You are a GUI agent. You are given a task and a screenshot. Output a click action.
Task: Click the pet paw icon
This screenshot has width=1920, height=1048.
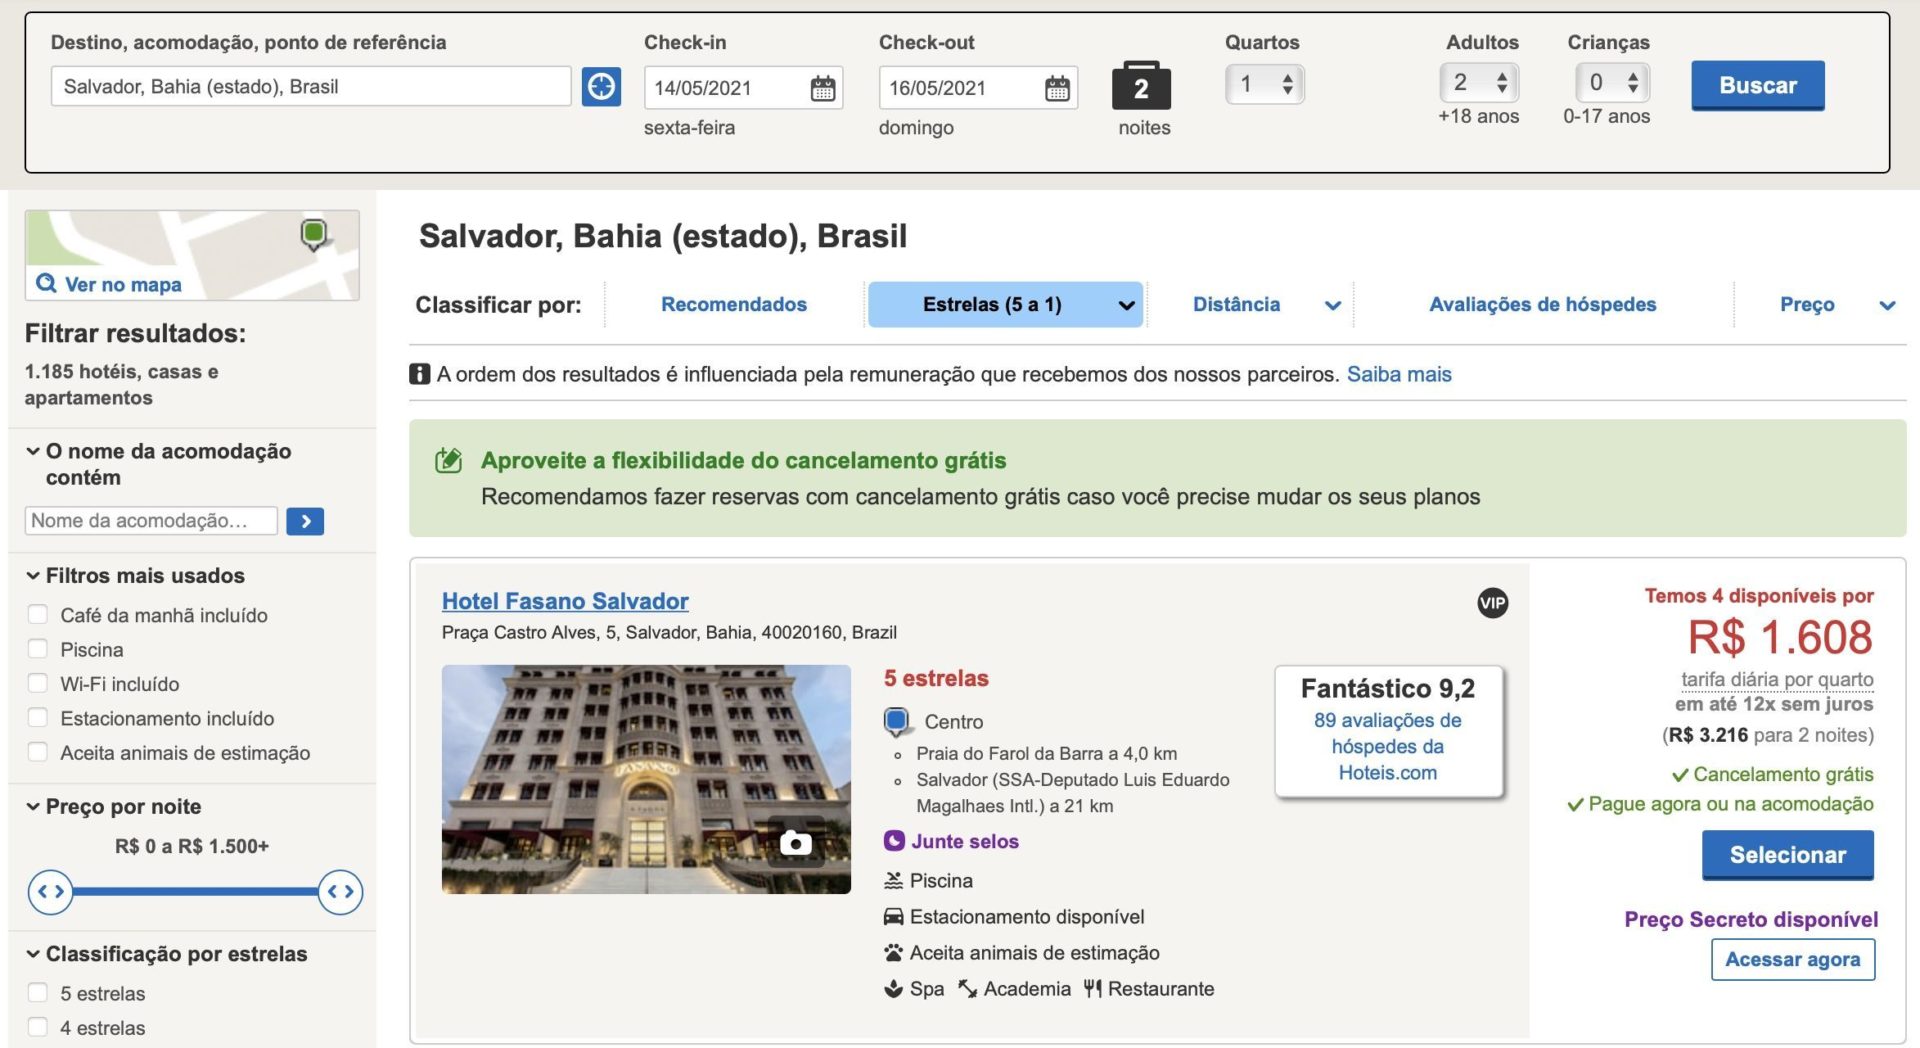tap(894, 952)
